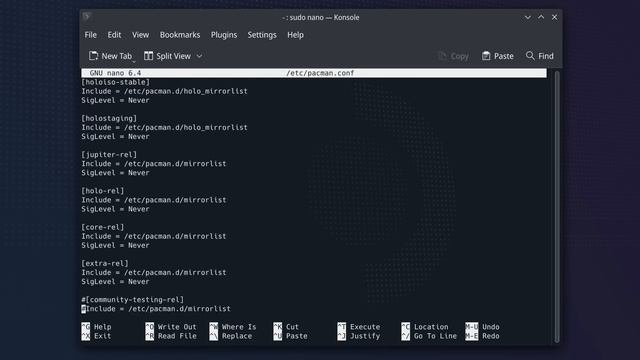This screenshot has height=360, width=640.
Task: Click the ^O Write Out shortcut
Action: pyautogui.click(x=171, y=327)
